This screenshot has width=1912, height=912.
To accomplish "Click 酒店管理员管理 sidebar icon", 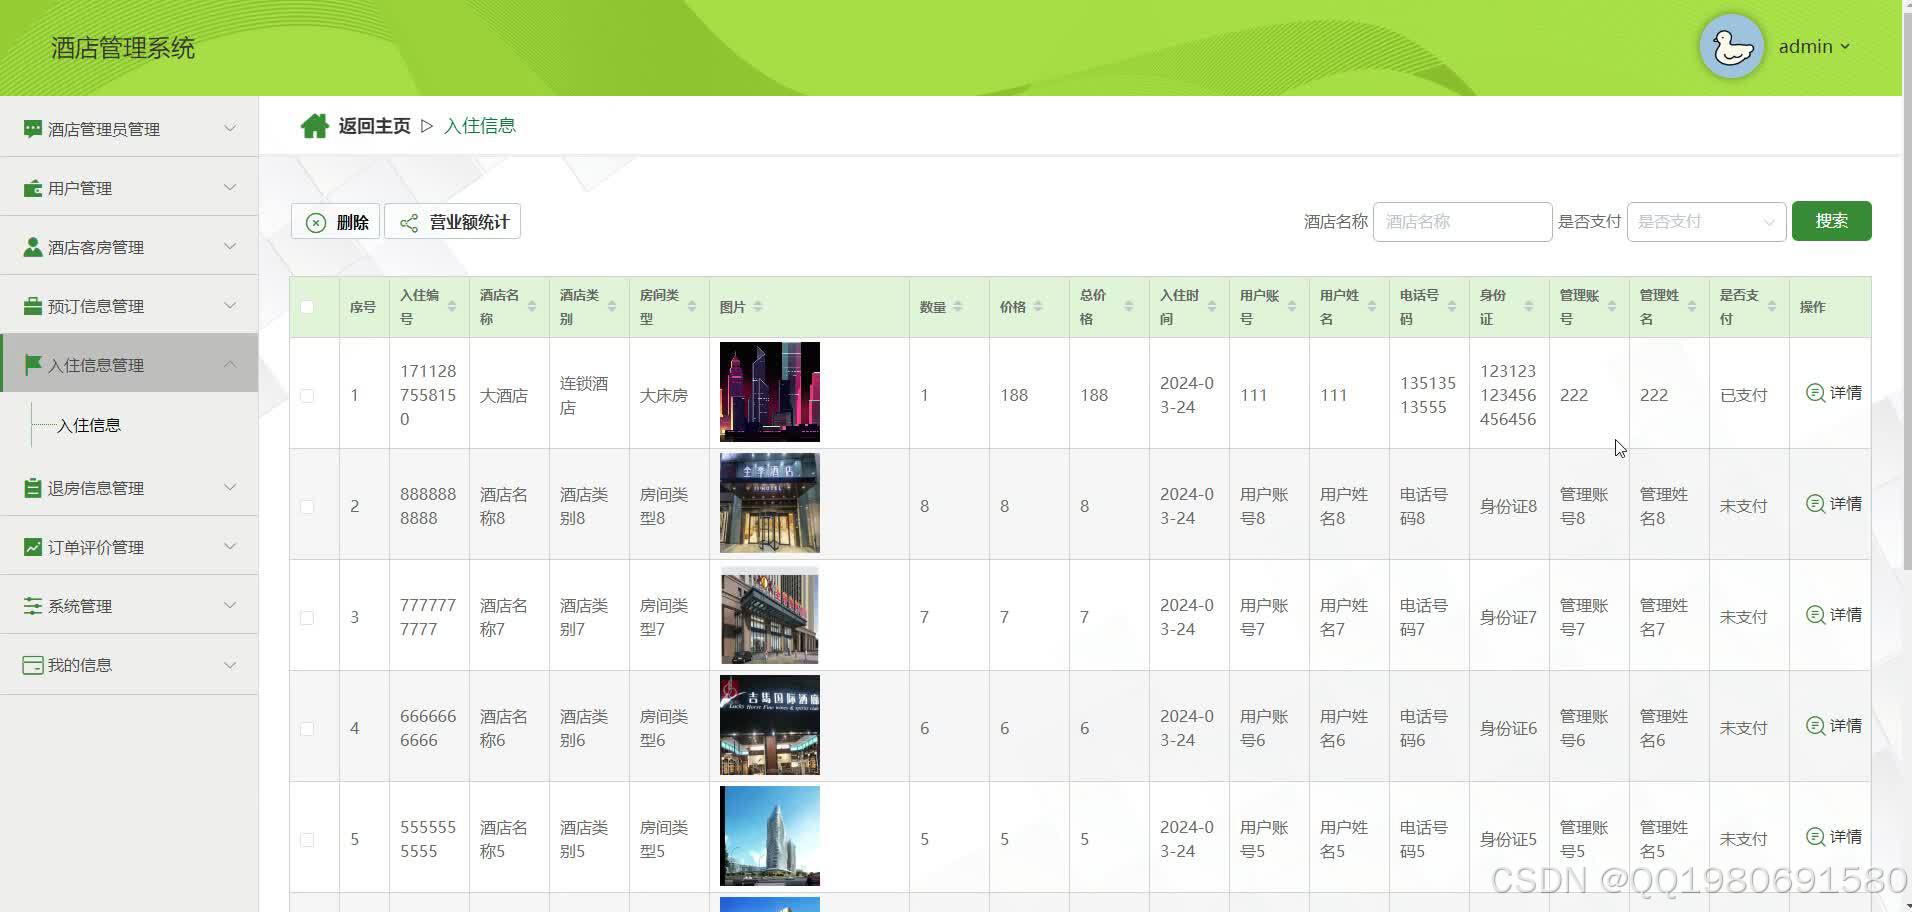I will pyautogui.click(x=33, y=129).
